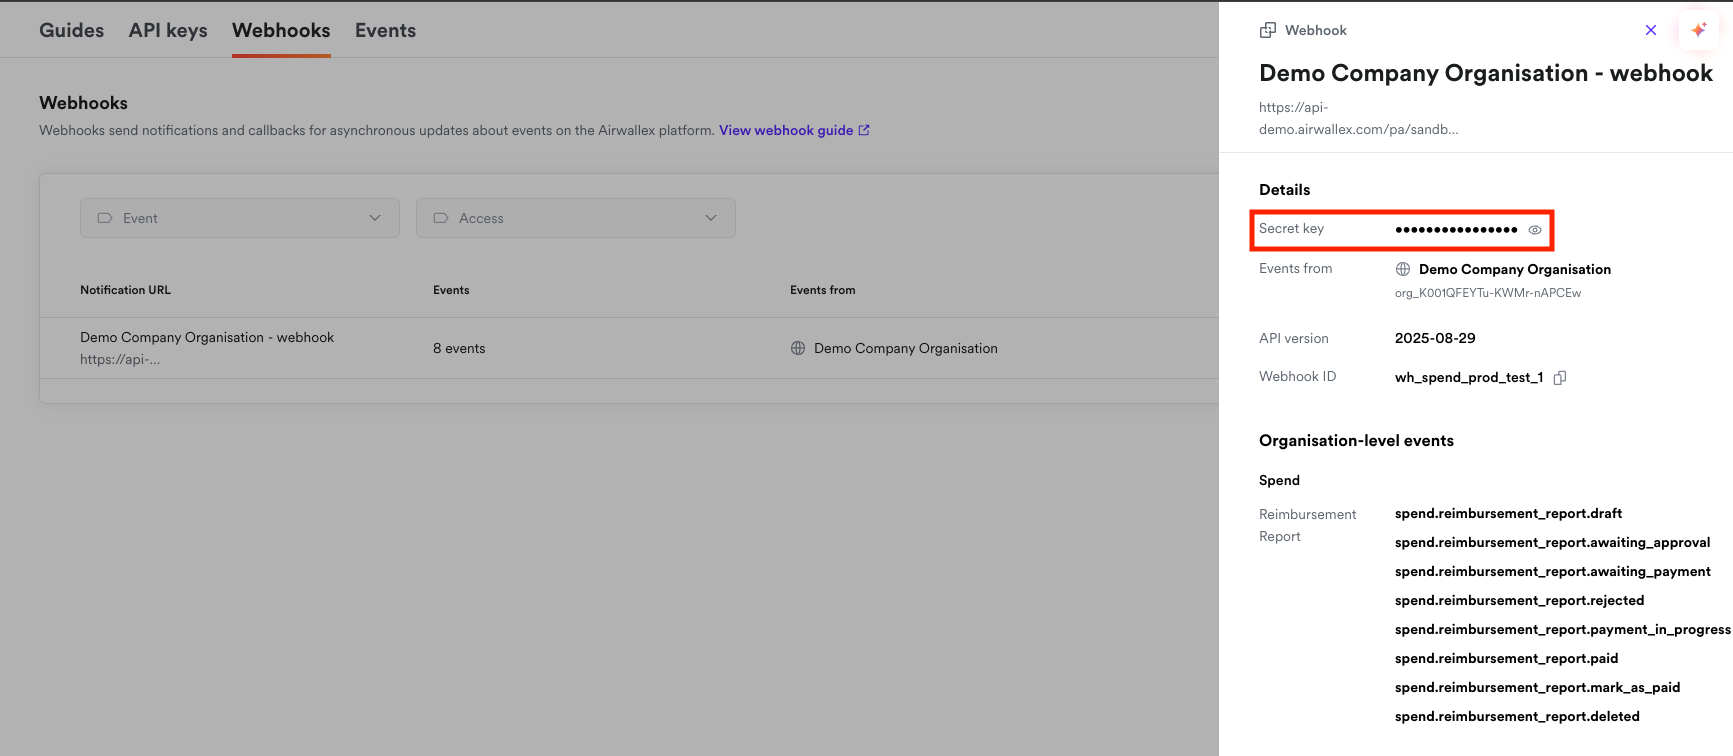Image resolution: width=1733 pixels, height=756 pixels.
Task: Click the Notification URL column header
Action: click(x=125, y=290)
